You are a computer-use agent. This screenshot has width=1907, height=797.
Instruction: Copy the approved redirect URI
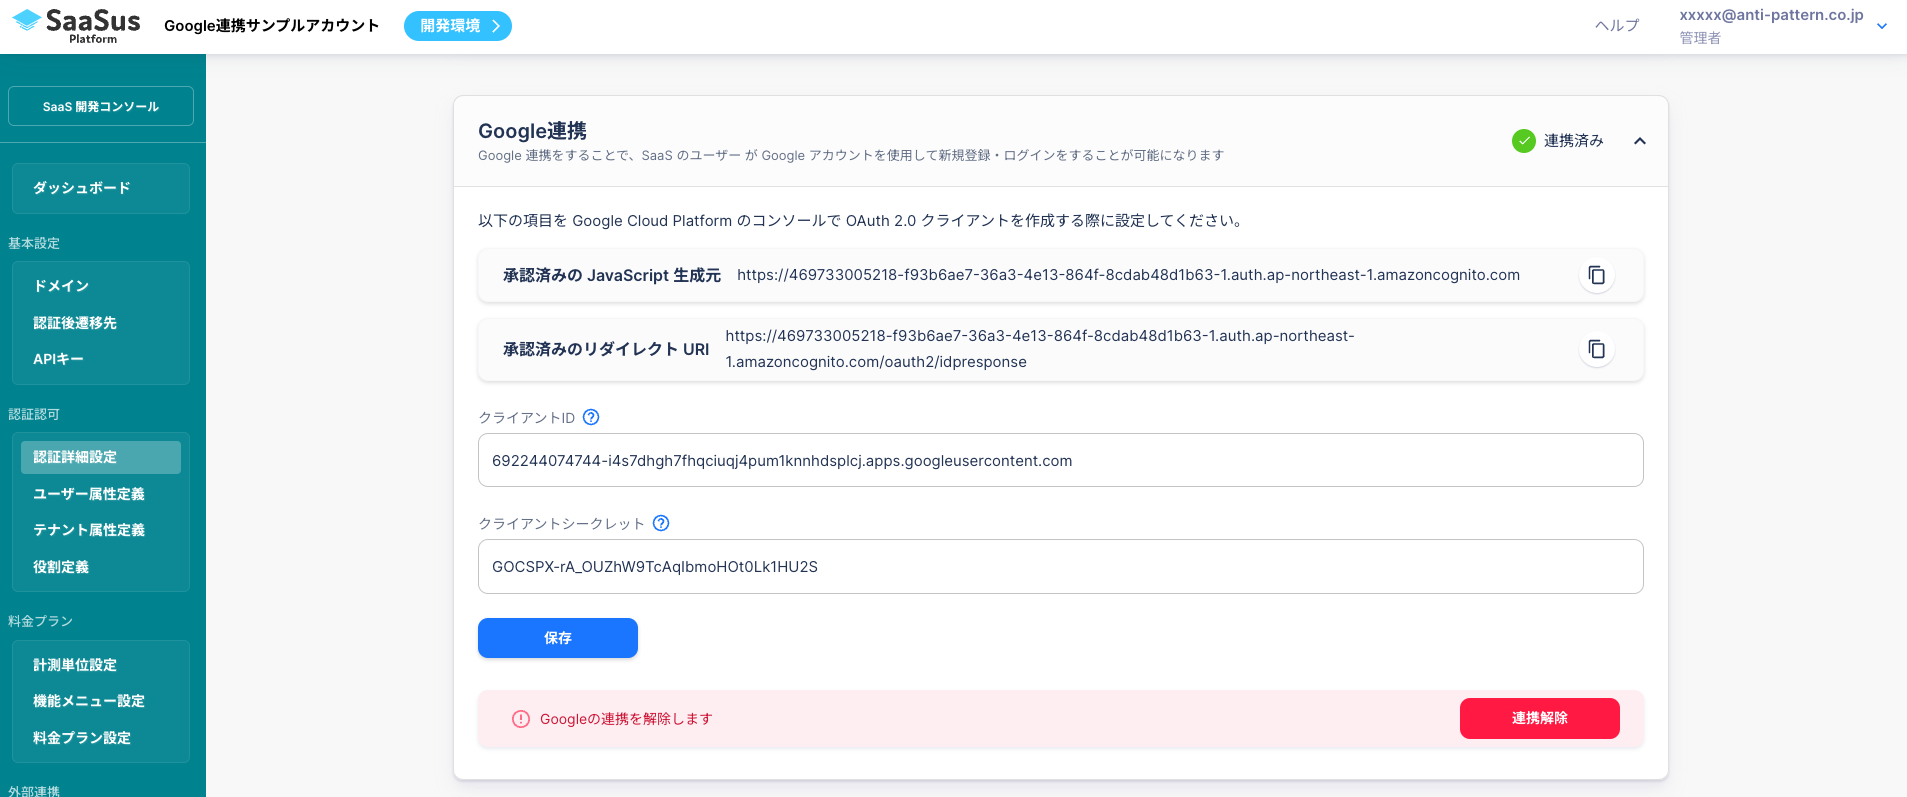click(1597, 349)
